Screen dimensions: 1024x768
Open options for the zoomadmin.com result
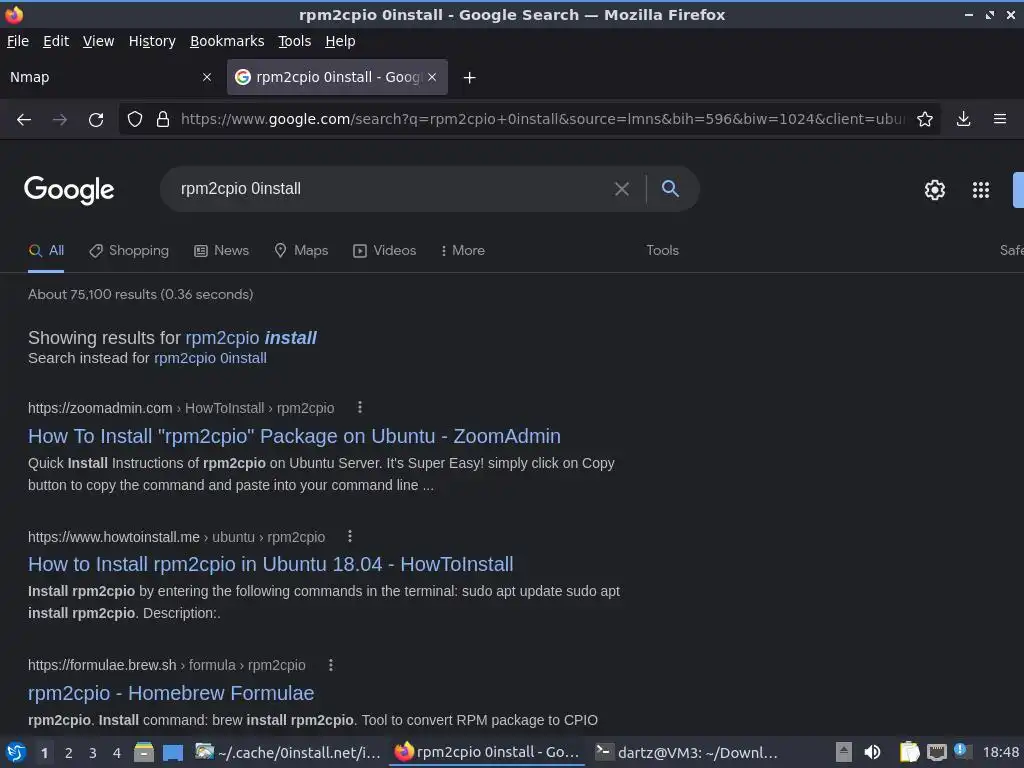point(360,408)
